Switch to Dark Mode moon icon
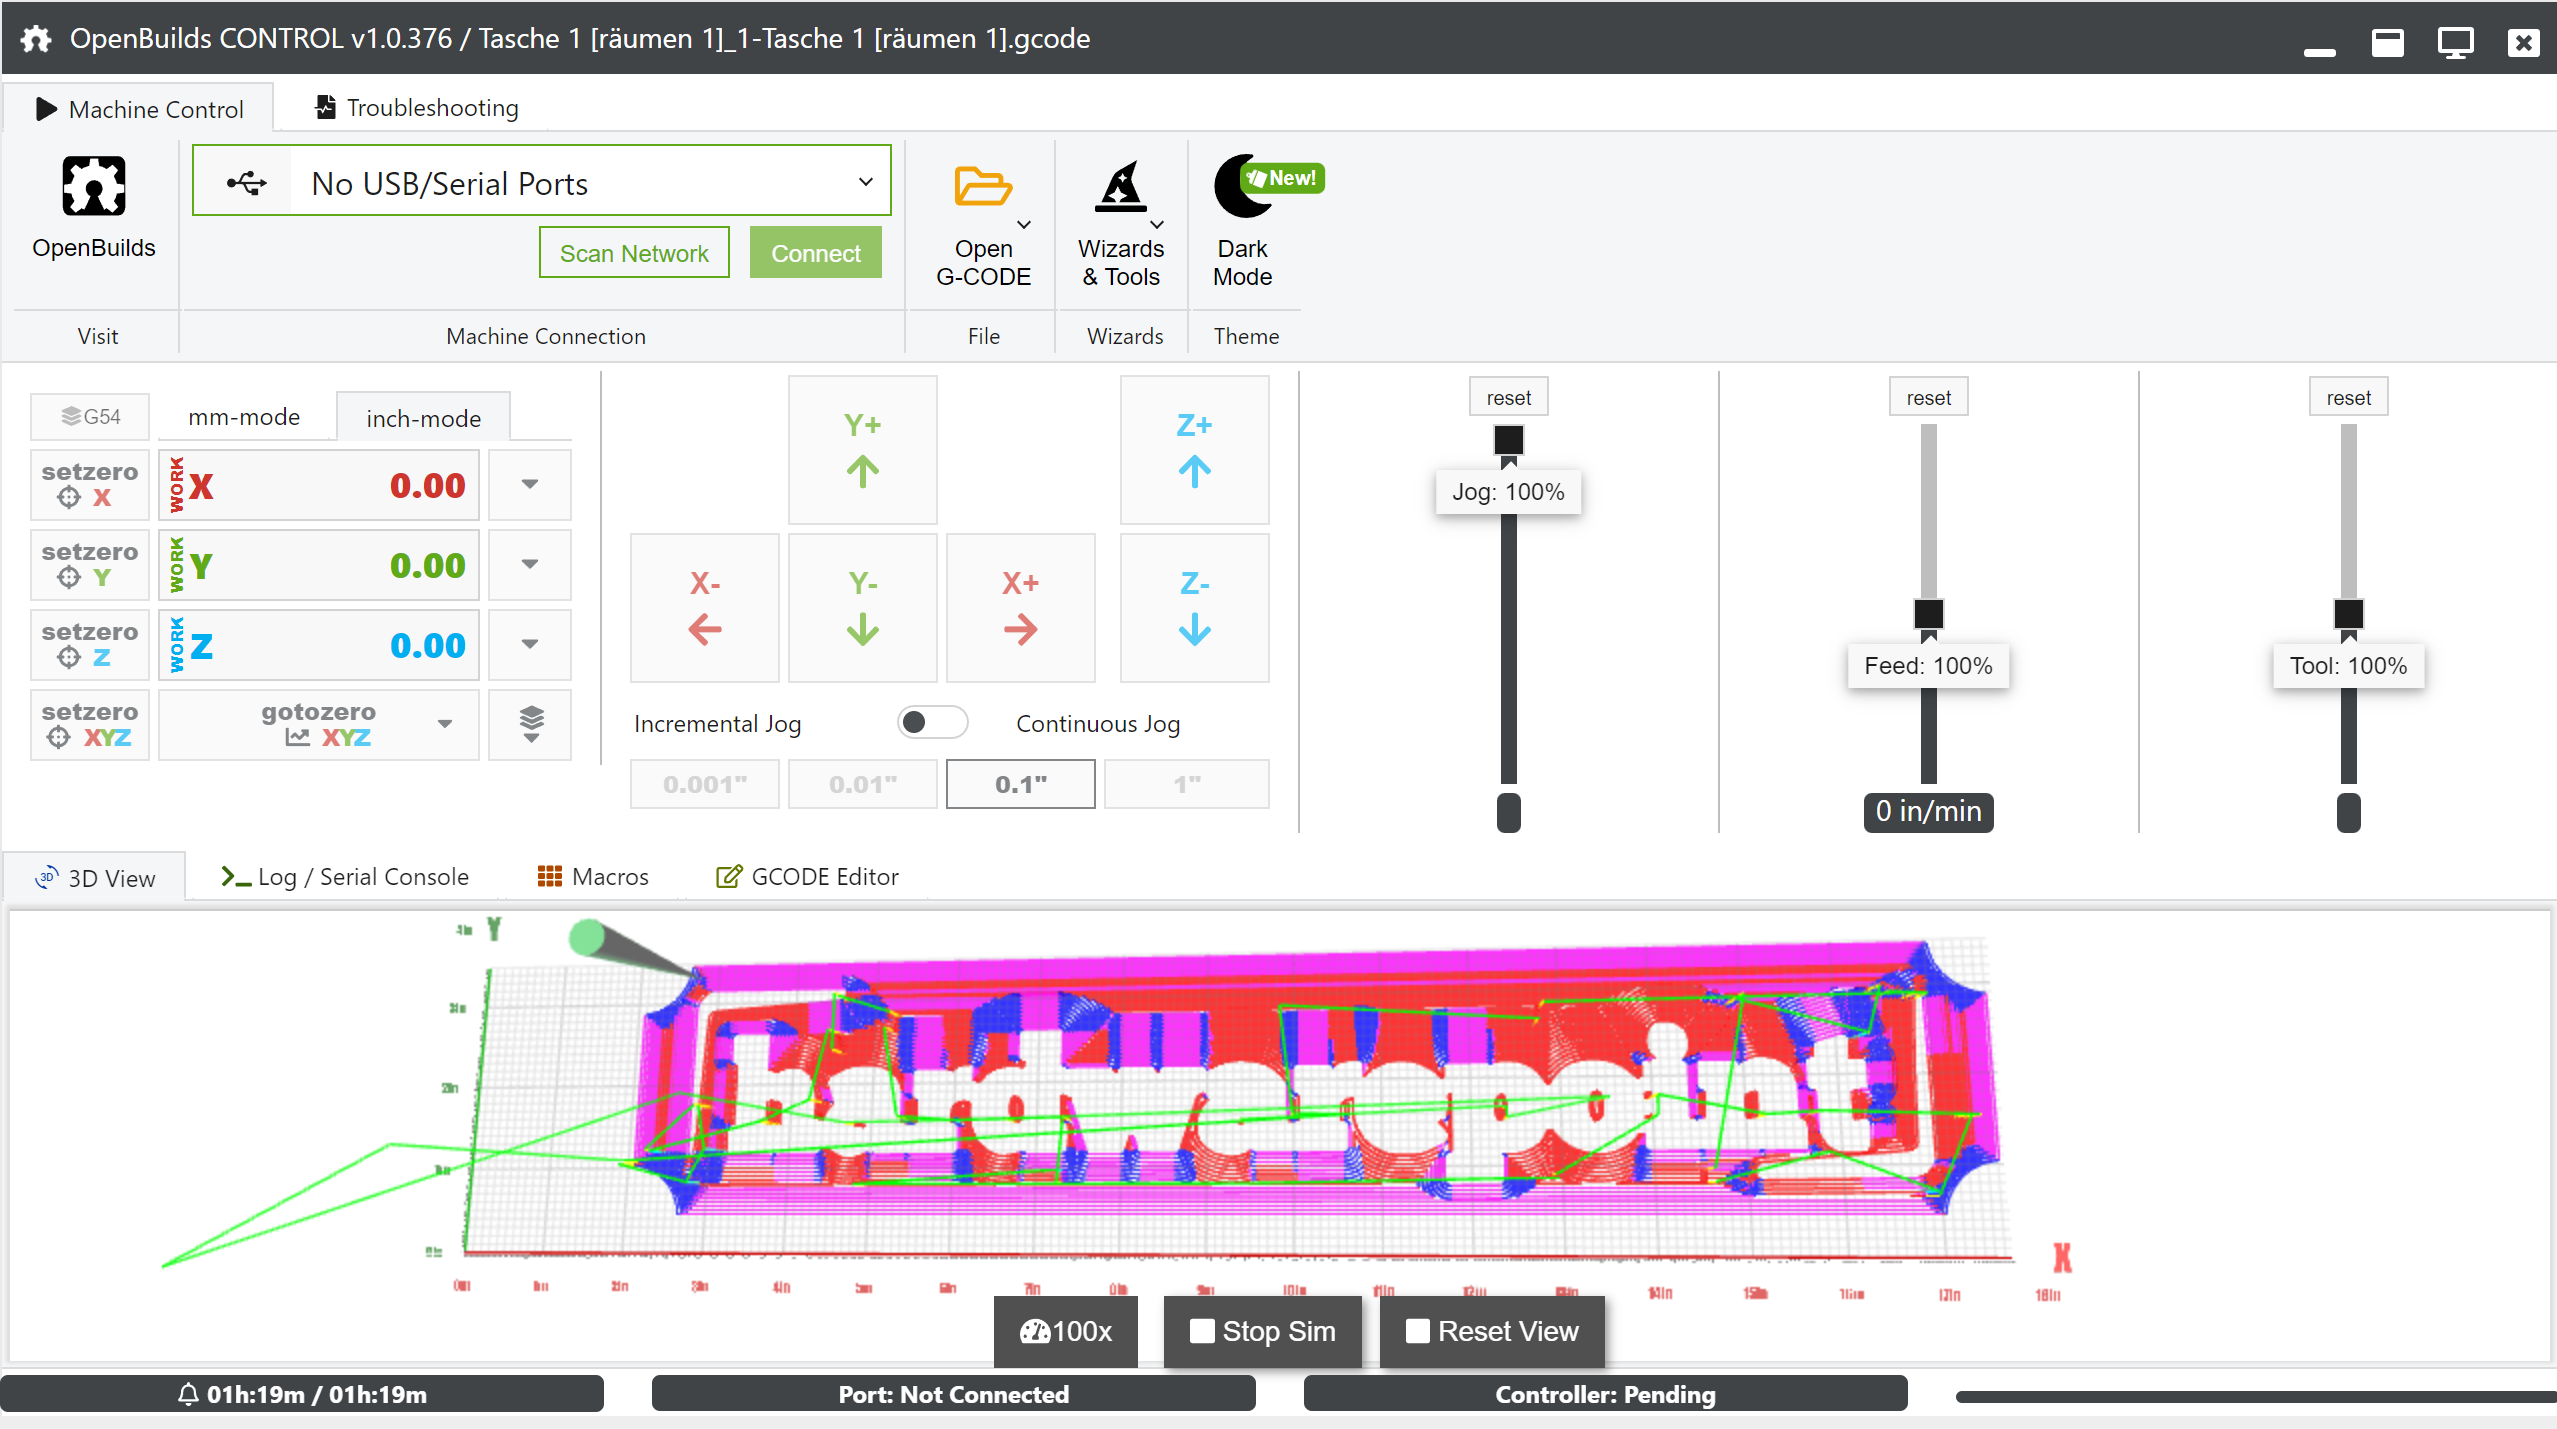2557x1429 pixels. pyautogui.click(x=1244, y=186)
